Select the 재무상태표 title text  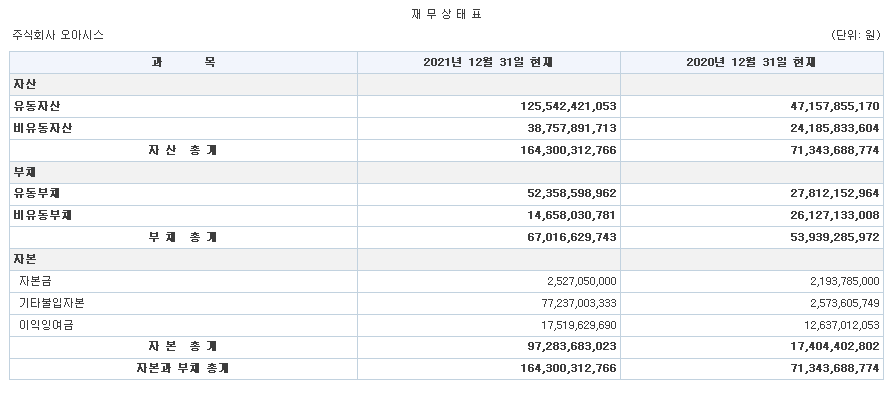(447, 14)
